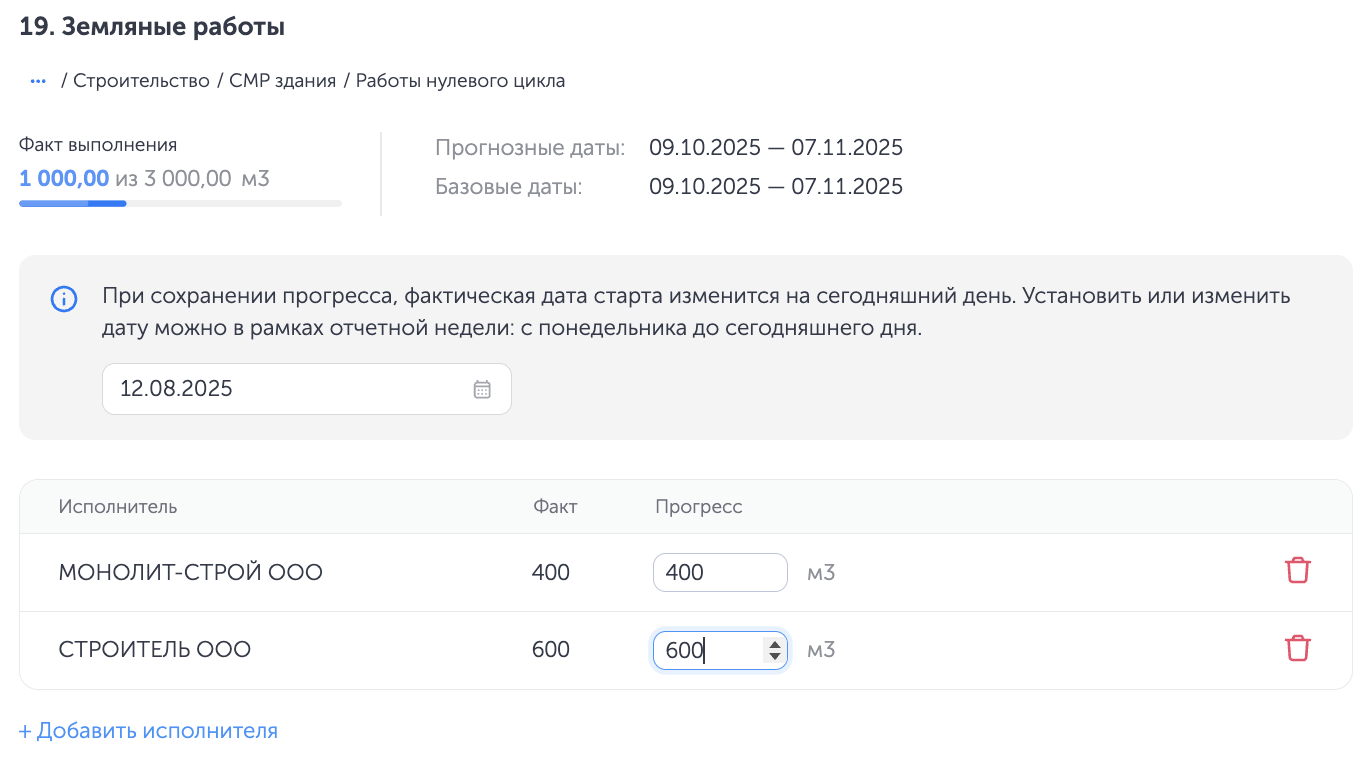Click the Прогресс column header
1366x772 pixels.
(698, 506)
